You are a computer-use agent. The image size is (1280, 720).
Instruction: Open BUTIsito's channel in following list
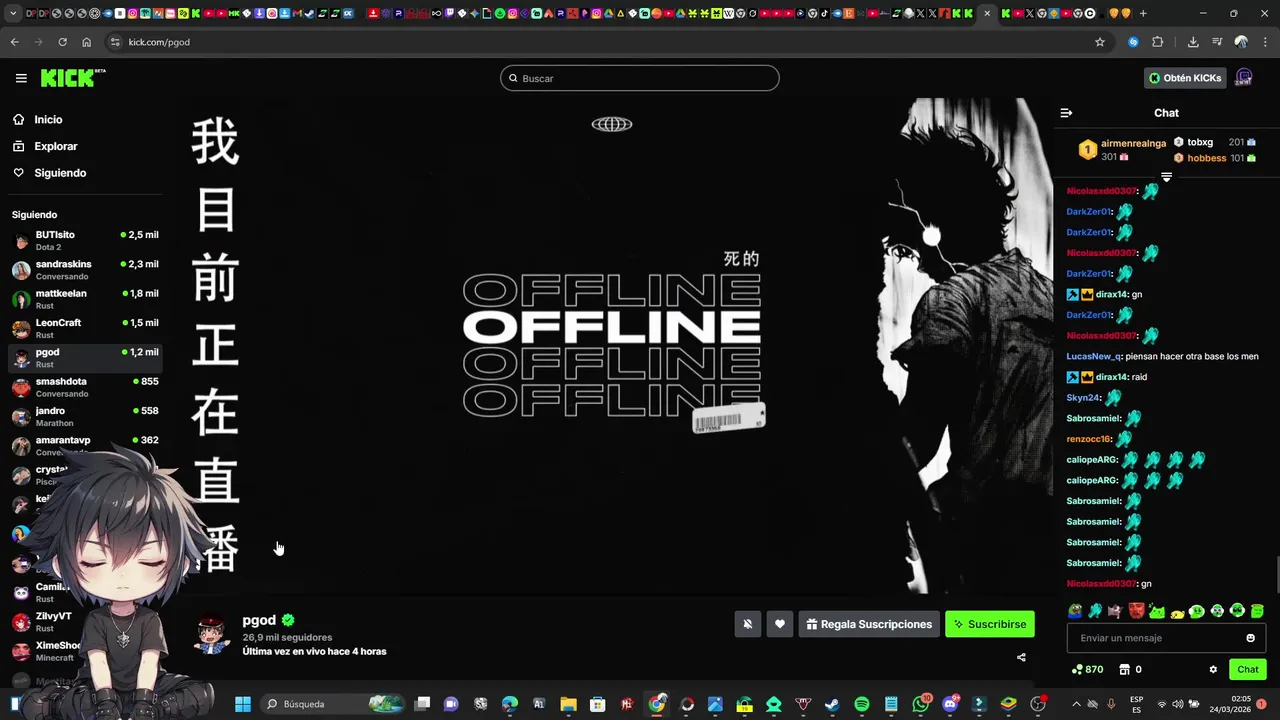tap(85, 240)
